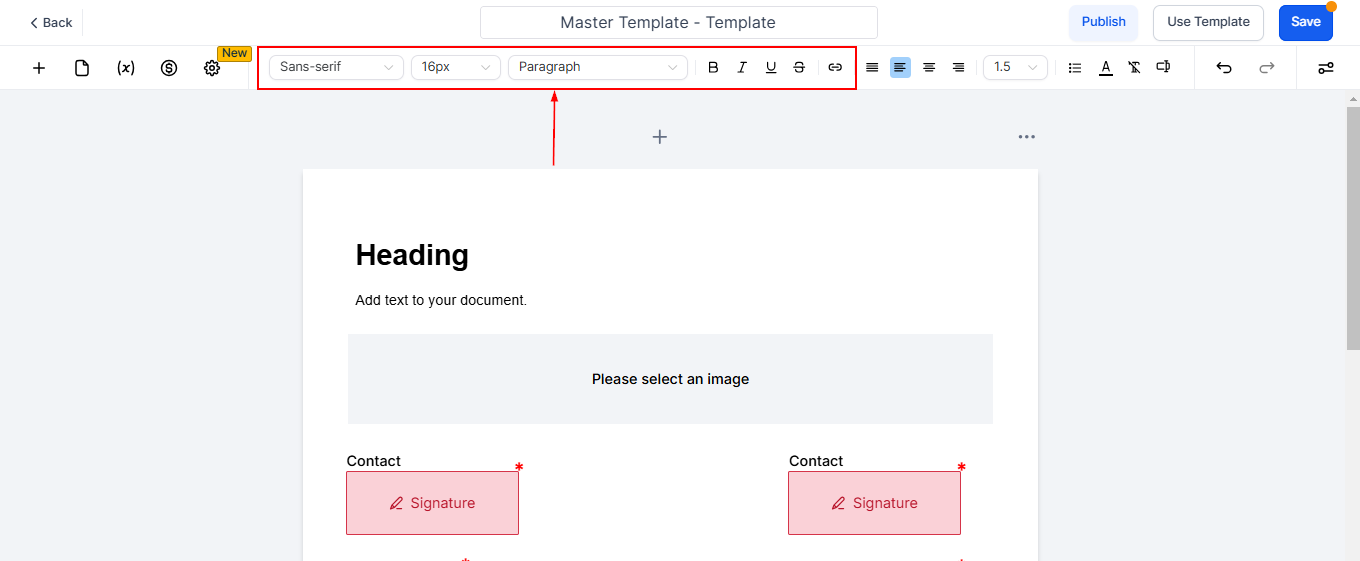Open the Sans-serif font family dropdown
The width and height of the screenshot is (1360, 561).
(x=336, y=67)
